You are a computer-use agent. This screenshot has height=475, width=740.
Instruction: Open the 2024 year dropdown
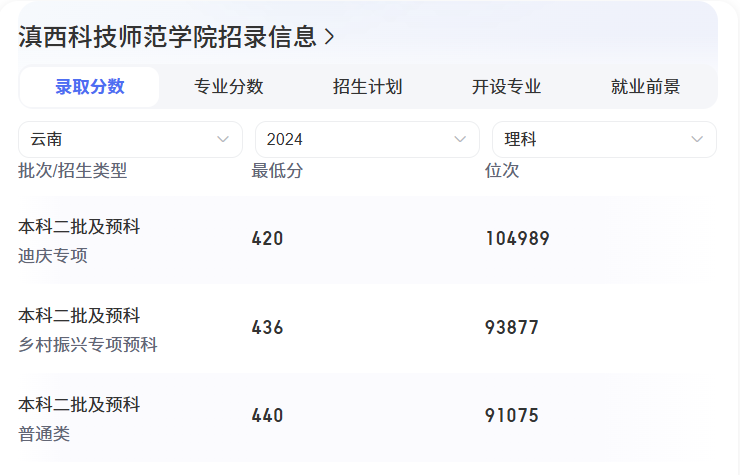click(x=367, y=139)
